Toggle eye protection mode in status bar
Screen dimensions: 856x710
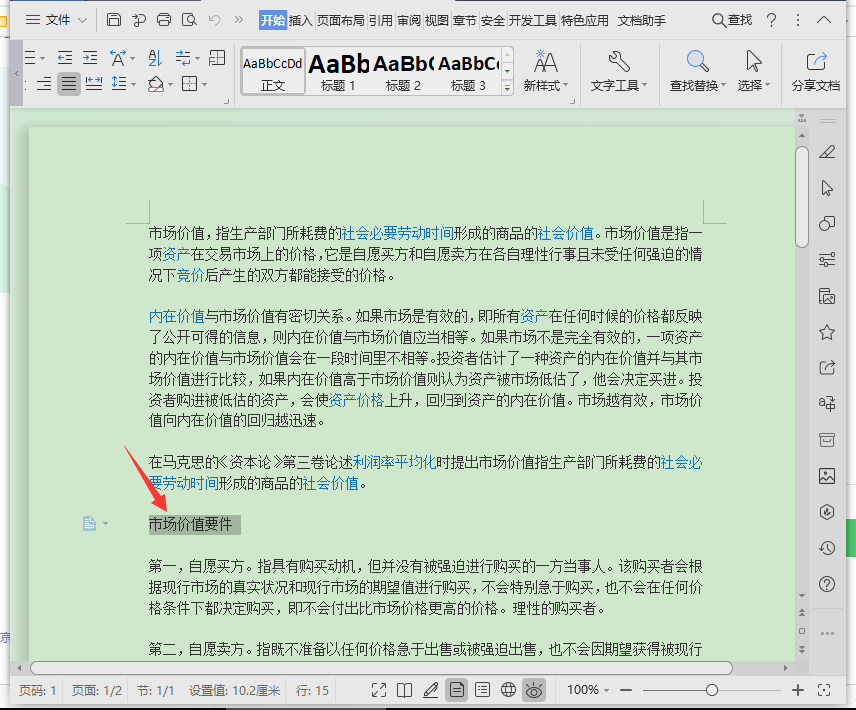point(535,690)
